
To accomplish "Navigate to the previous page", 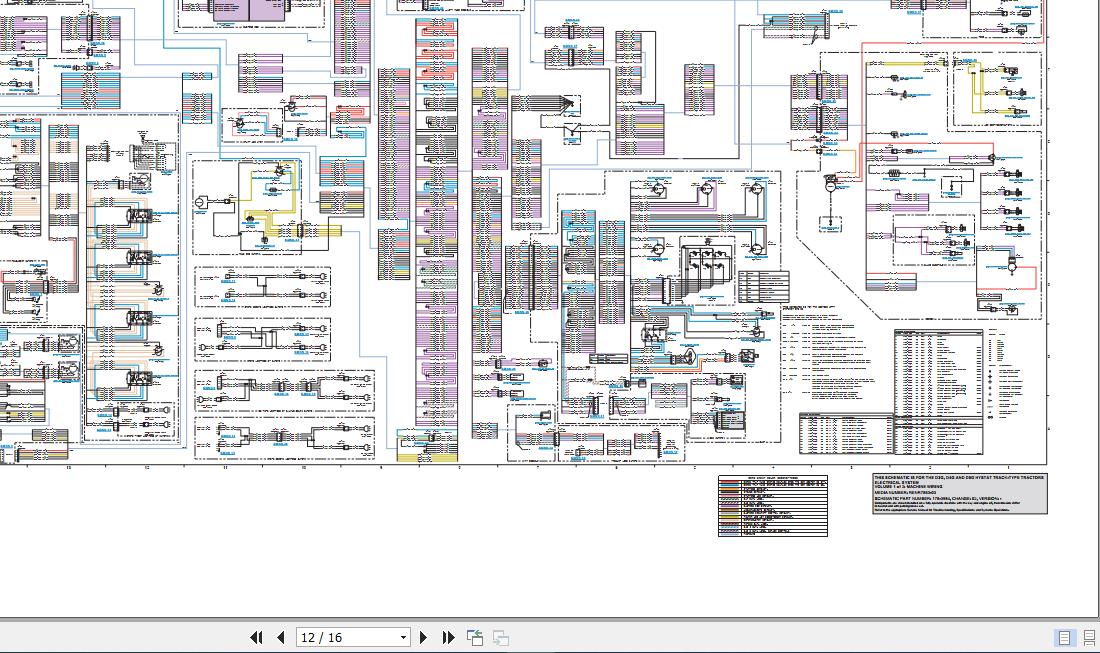I will click(281, 637).
